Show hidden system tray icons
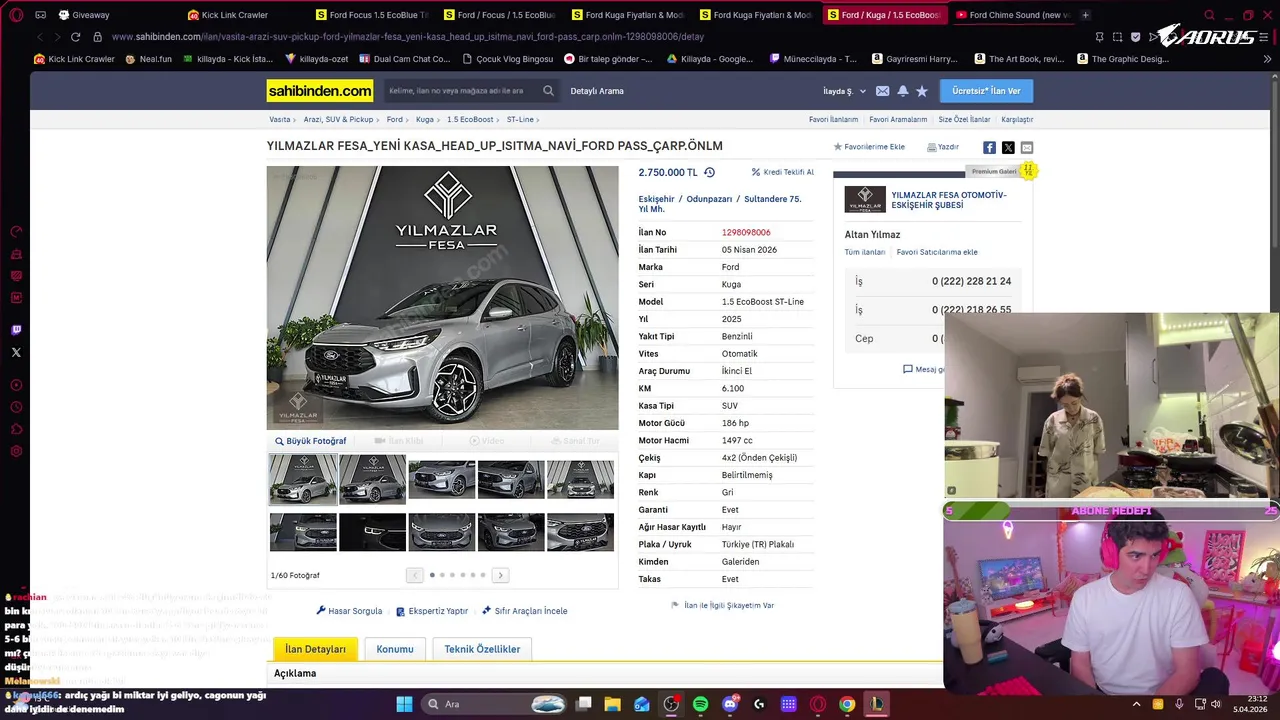The height and width of the screenshot is (720, 1280). [1136, 704]
